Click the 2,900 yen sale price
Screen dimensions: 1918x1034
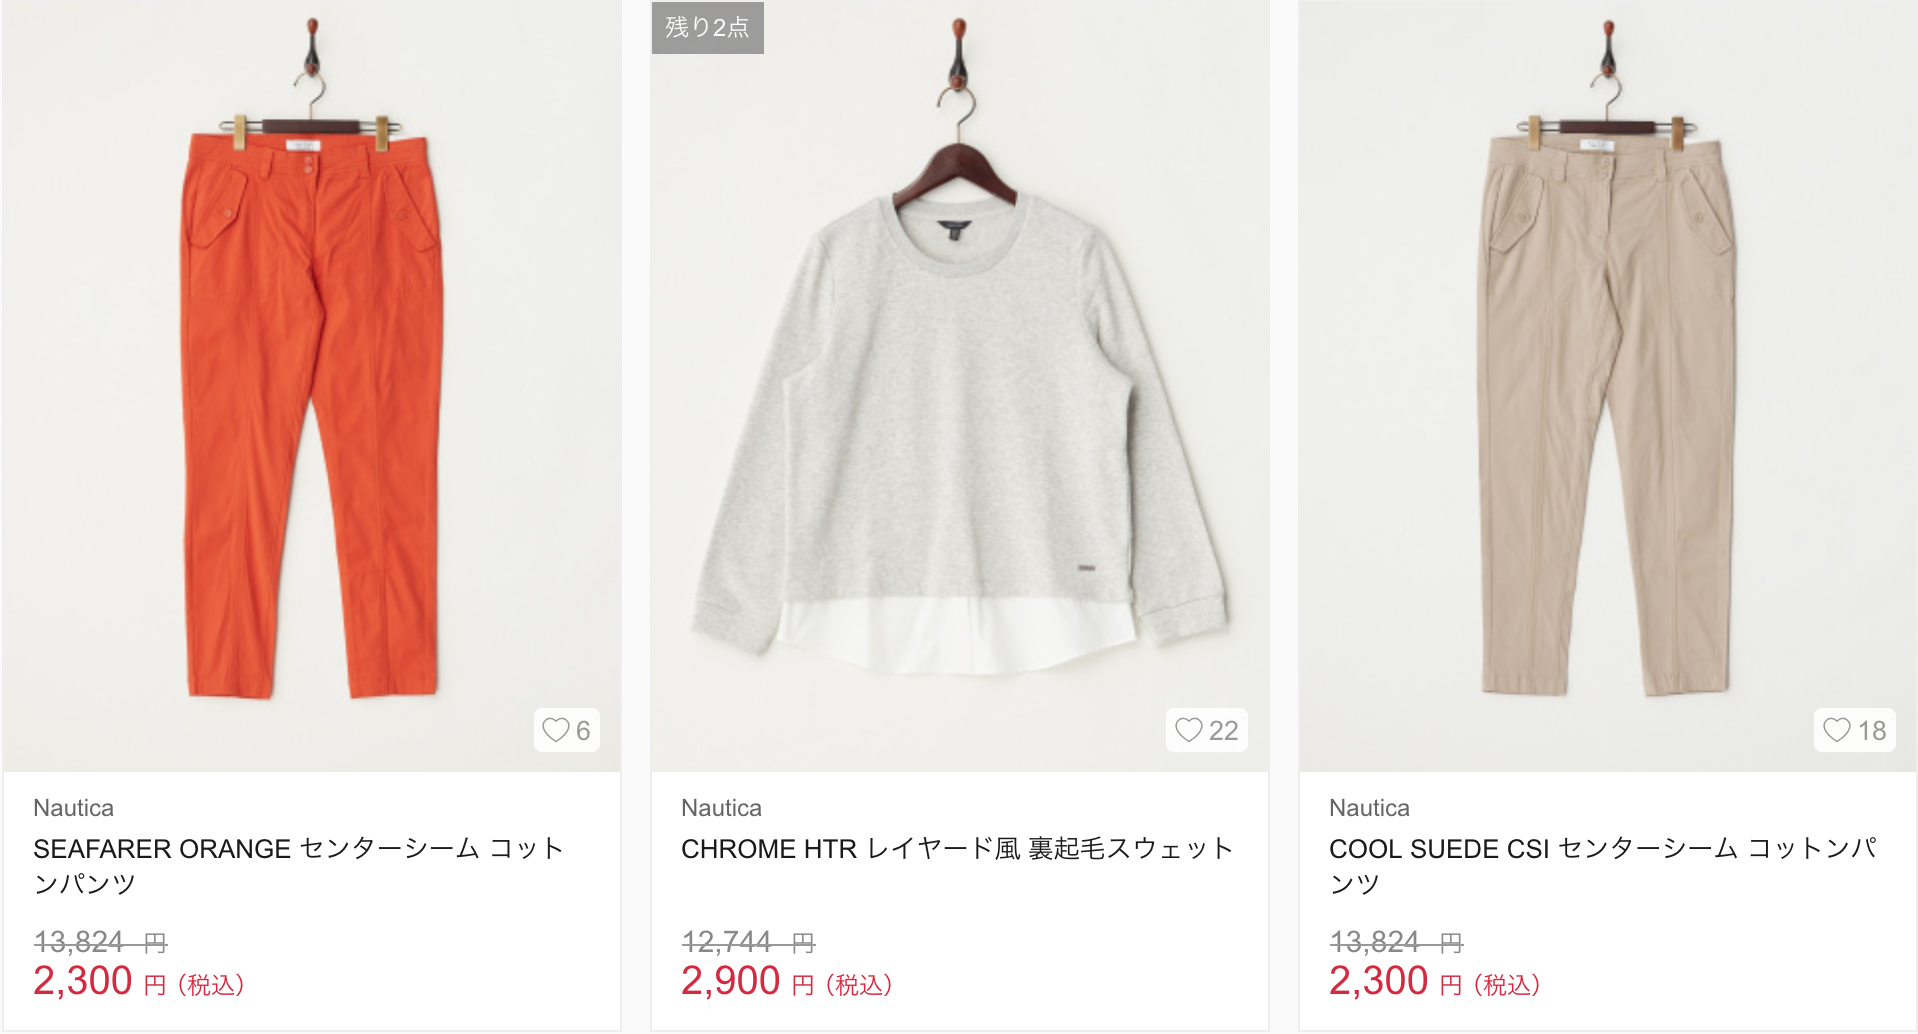click(730, 981)
